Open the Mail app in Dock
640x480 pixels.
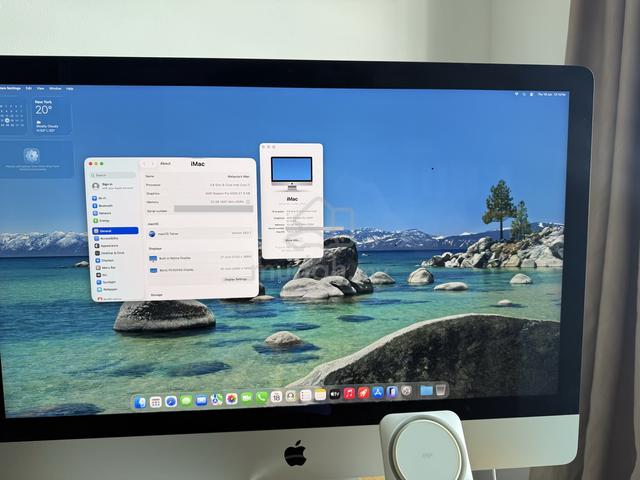click(x=201, y=400)
